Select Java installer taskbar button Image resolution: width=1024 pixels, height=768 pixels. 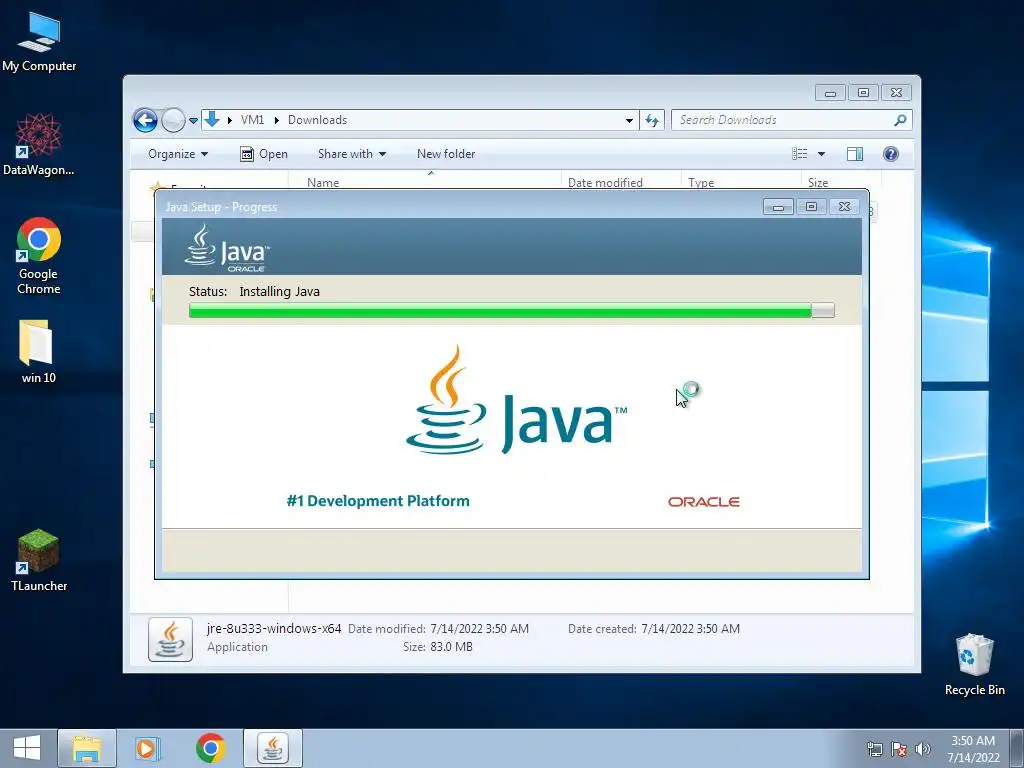[273, 748]
